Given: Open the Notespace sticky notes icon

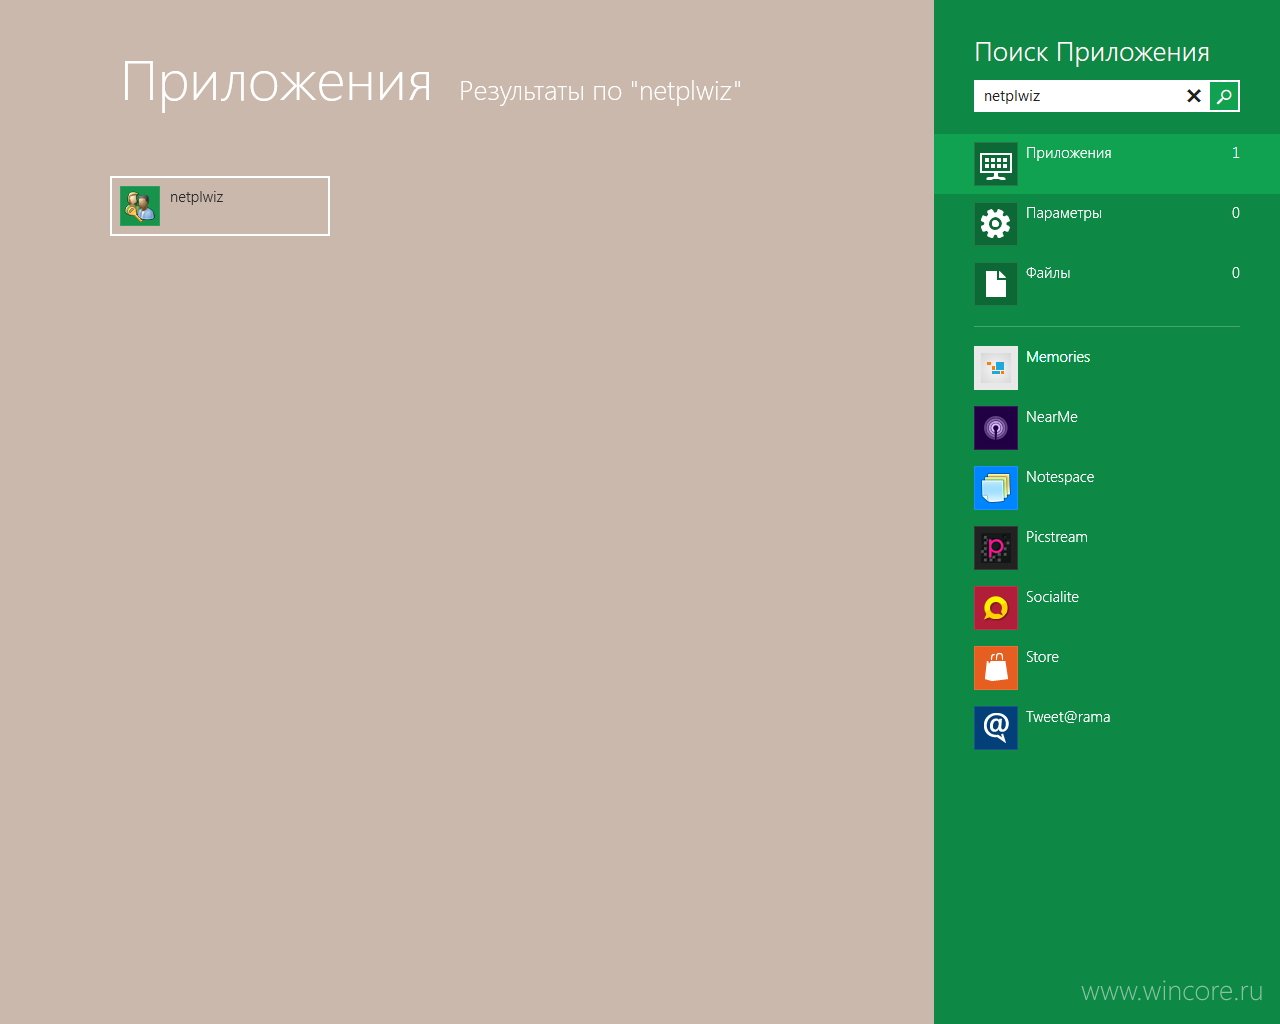Looking at the screenshot, I should 996,488.
